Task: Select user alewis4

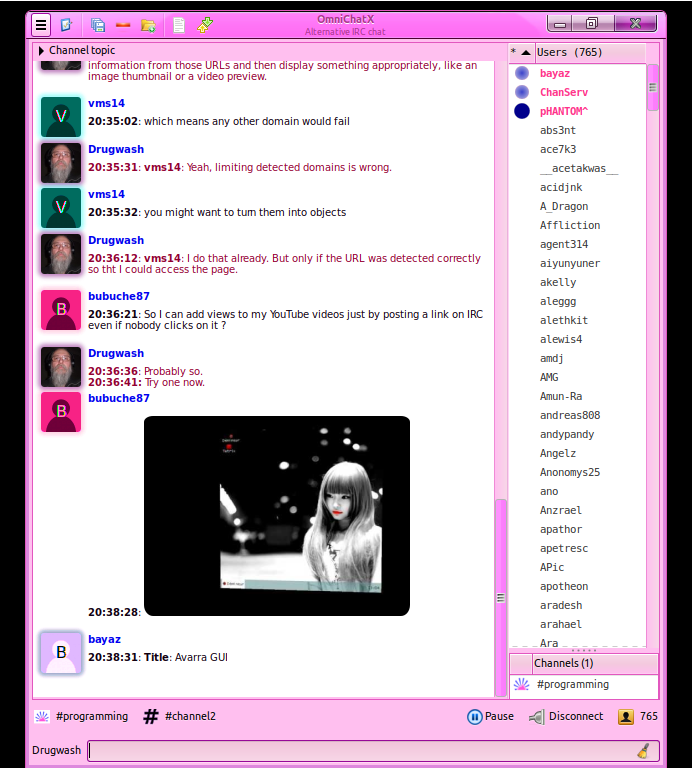Action: pyautogui.click(x=561, y=339)
